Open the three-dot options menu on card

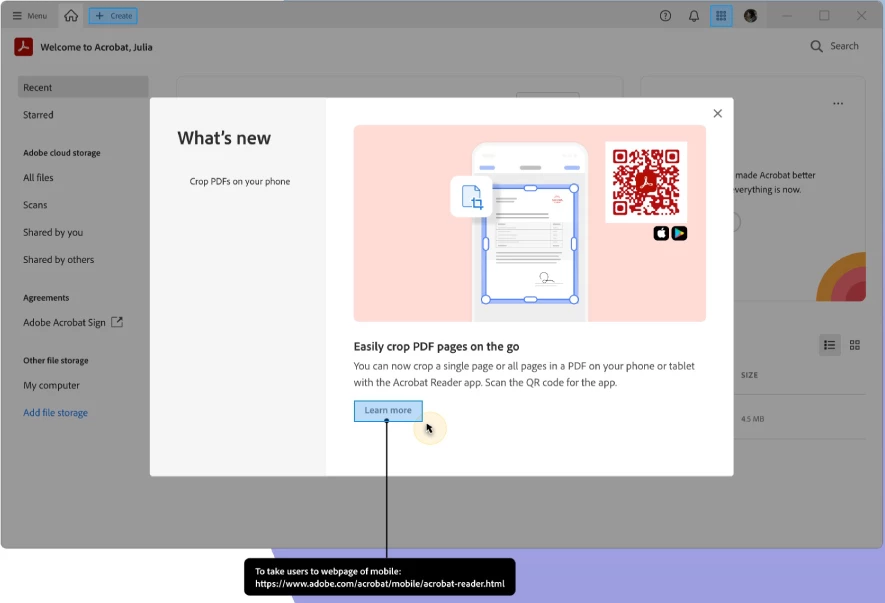click(838, 103)
